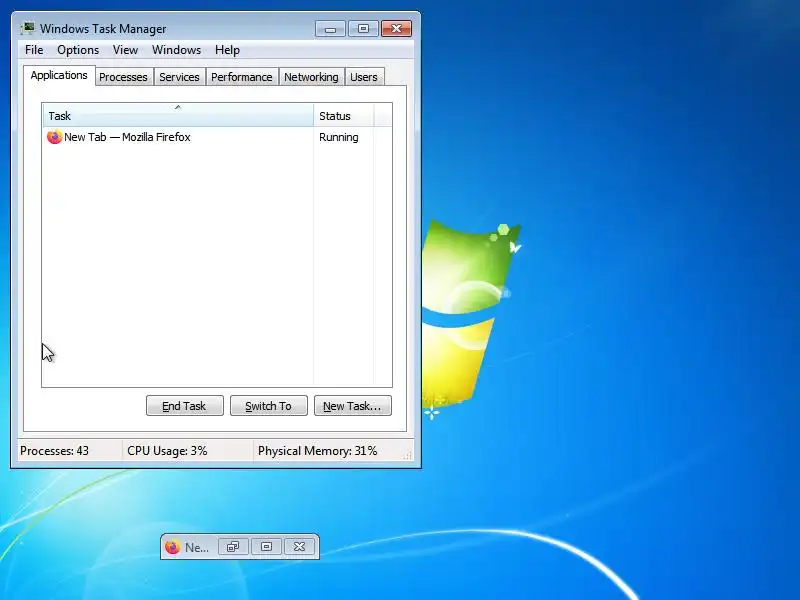This screenshot has height=600, width=800.
Task: Click the CPU Usage: 3% status entry
Action: point(167,451)
